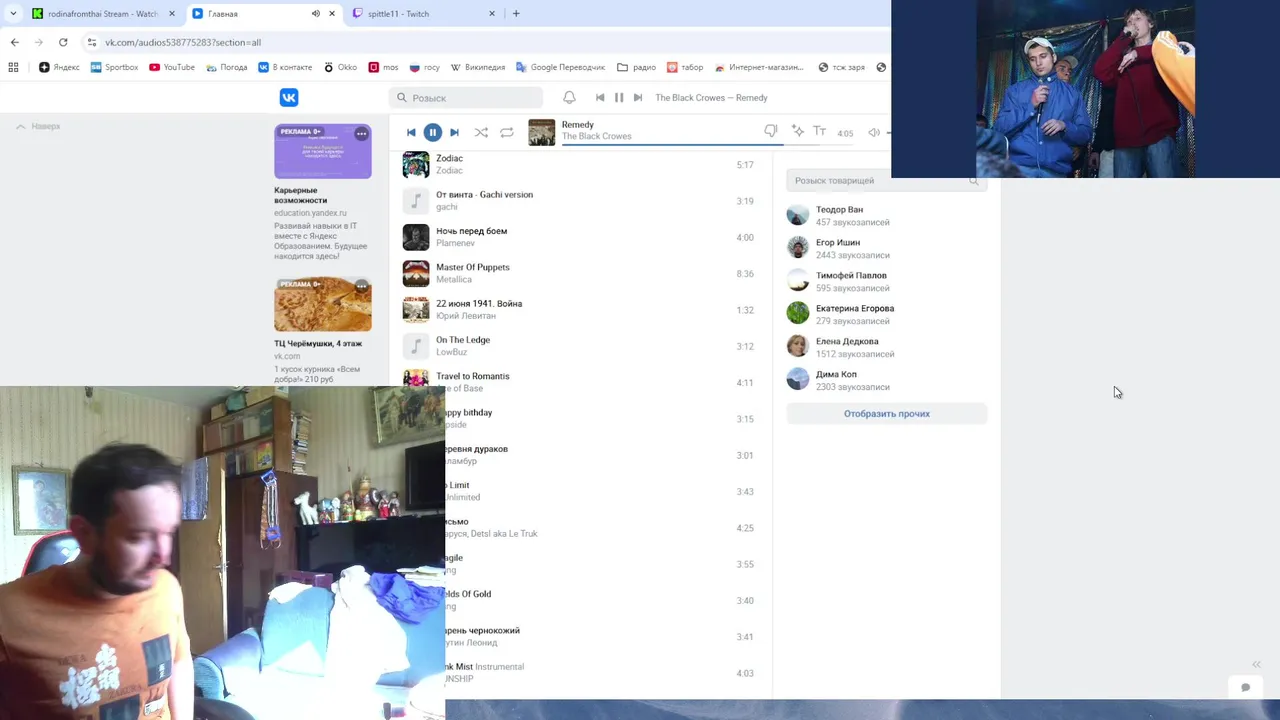Open the apps grid in bookmarks bar
This screenshot has height=720, width=1280.
pos(13,67)
